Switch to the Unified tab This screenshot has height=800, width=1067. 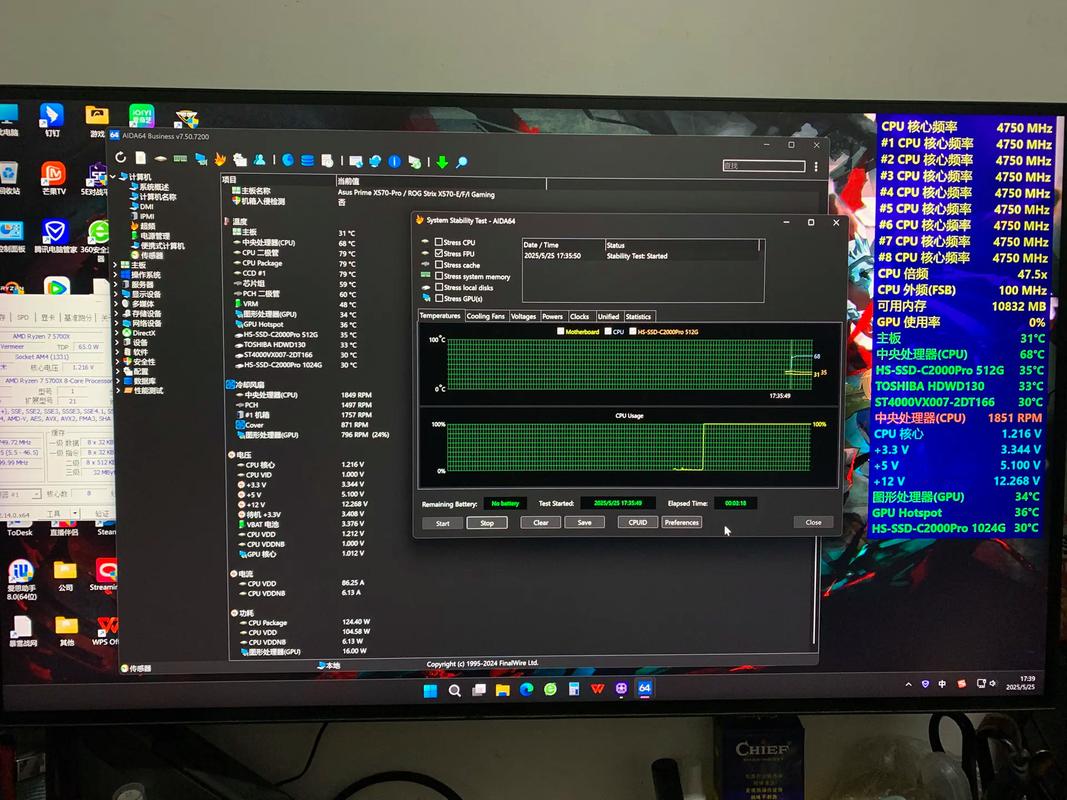(x=608, y=316)
